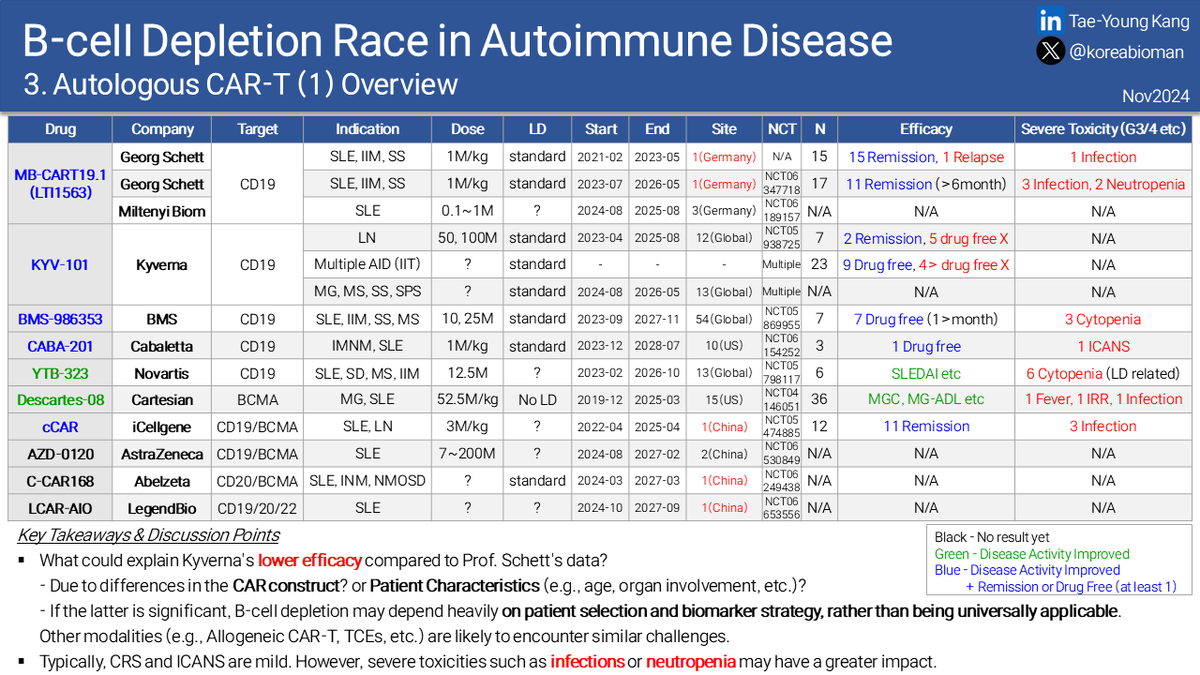This screenshot has height=675, width=1200.
Task: Click the Efficacy column header
Action: tap(926, 129)
